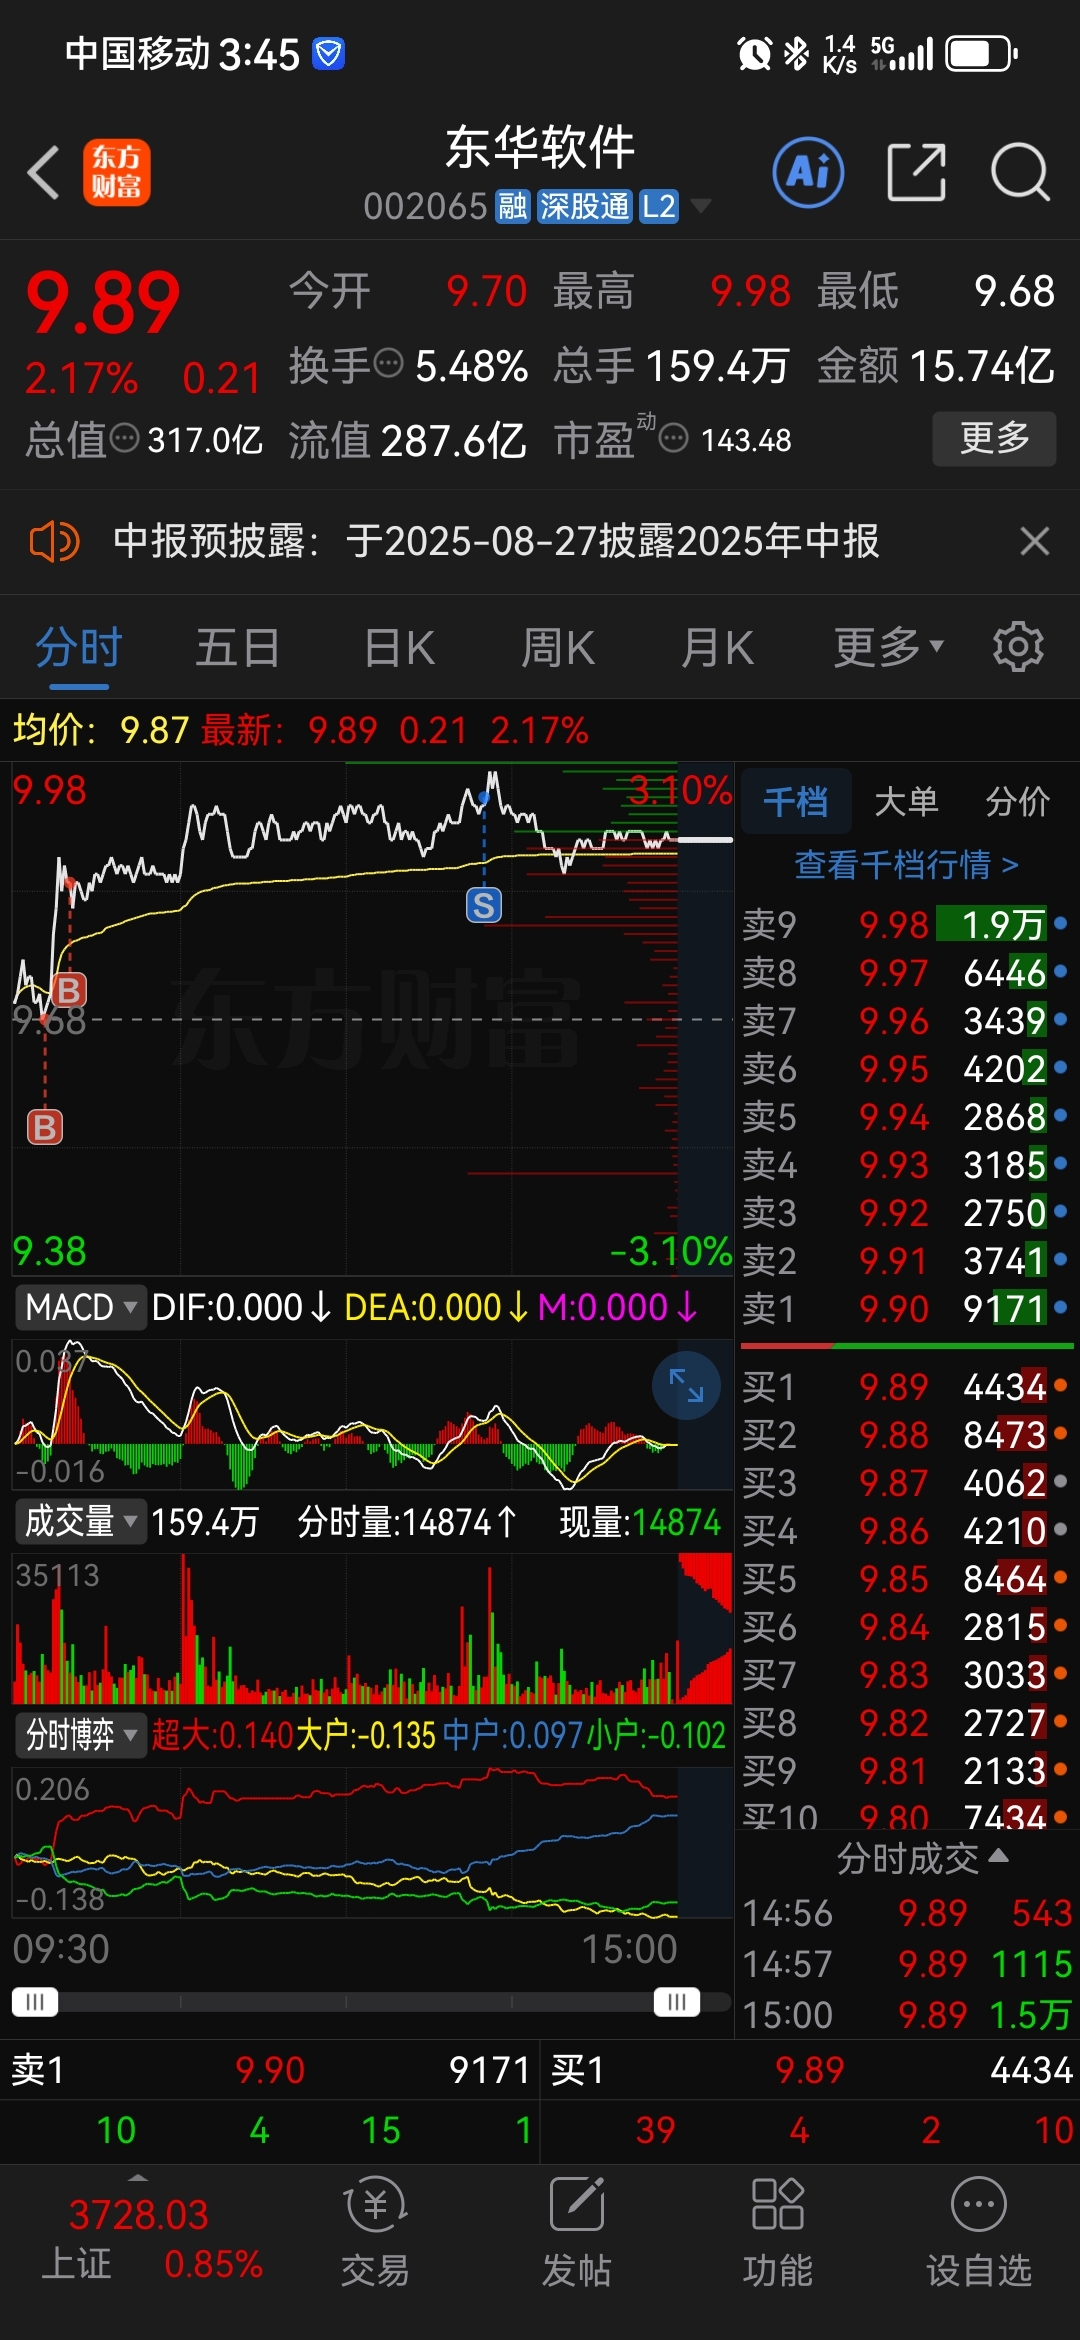Viewport: 1080px width, 2340px height.
Task: Tap the info icon beside 总值
Action: click(124, 438)
